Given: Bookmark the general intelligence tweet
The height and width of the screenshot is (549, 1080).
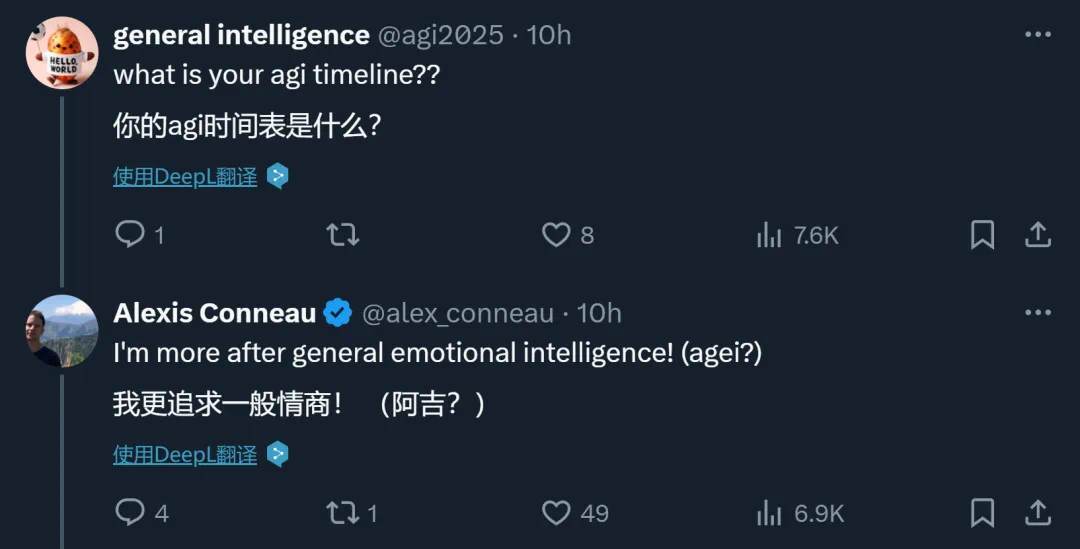Looking at the screenshot, I should (x=982, y=235).
